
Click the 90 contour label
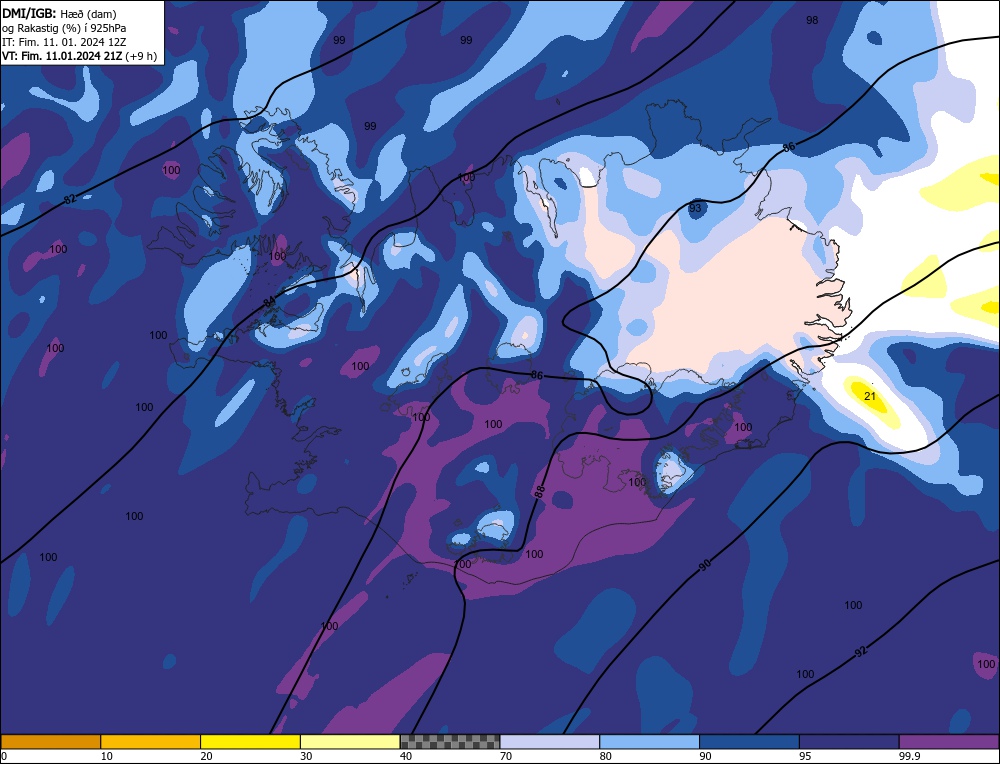(x=705, y=565)
